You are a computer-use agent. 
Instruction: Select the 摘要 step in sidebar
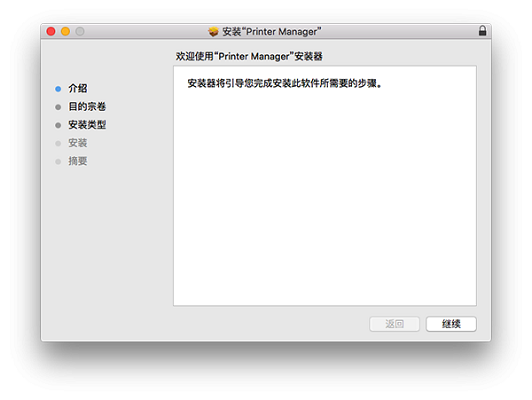click(78, 161)
